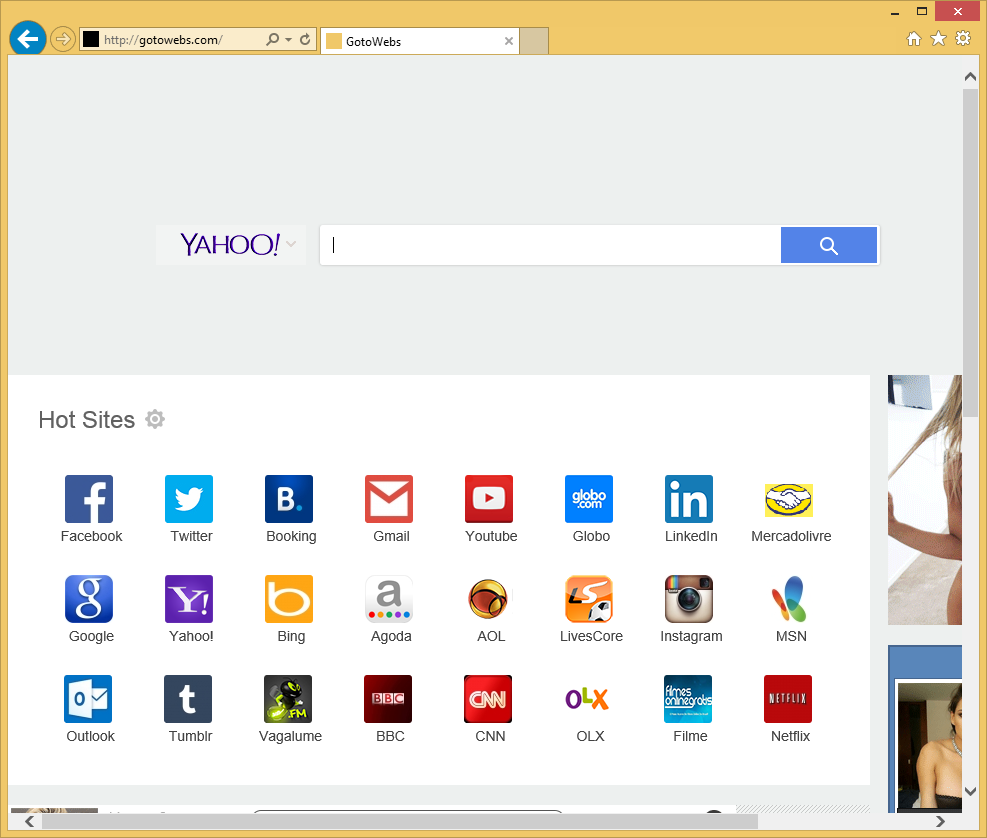The height and width of the screenshot is (838, 987).
Task: Go forward with the browser forward arrow
Action: coord(62,40)
